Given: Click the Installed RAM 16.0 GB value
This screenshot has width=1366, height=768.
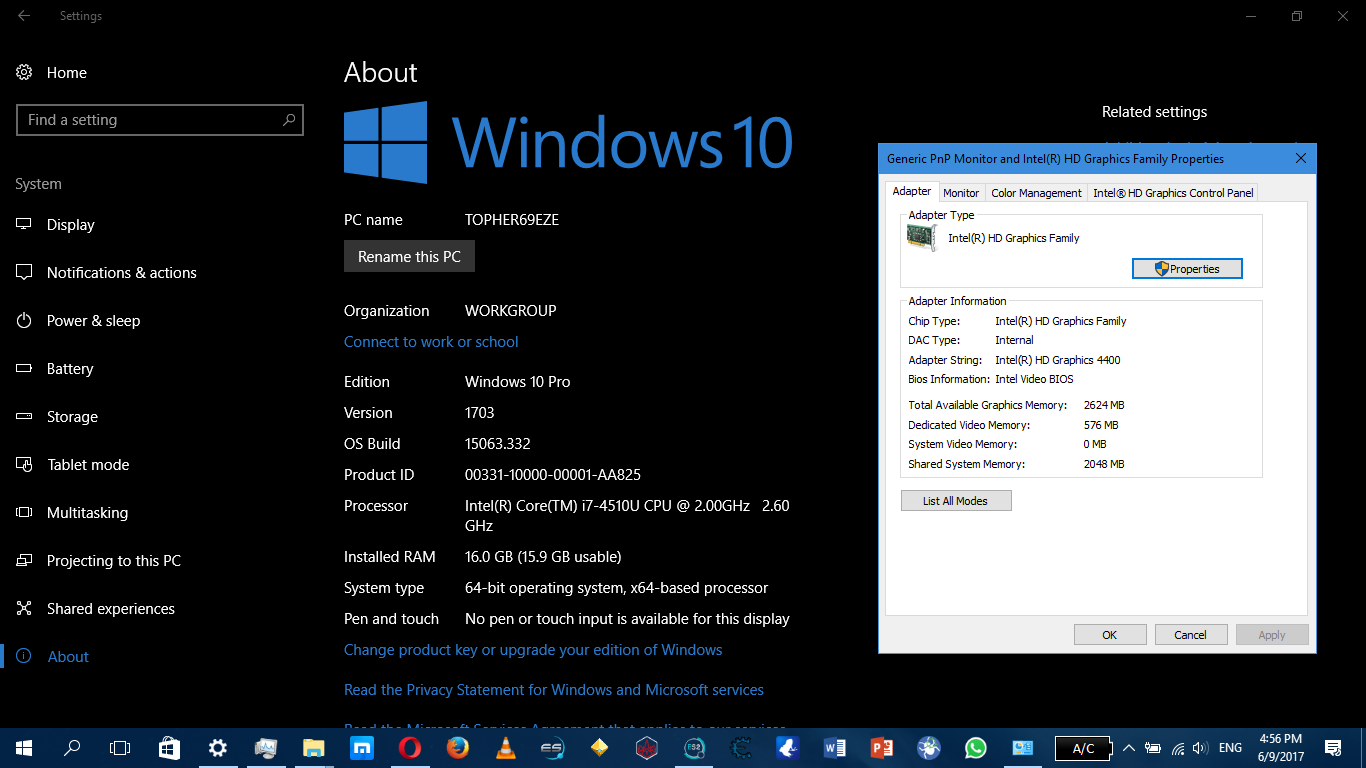Looking at the screenshot, I should 543,557.
